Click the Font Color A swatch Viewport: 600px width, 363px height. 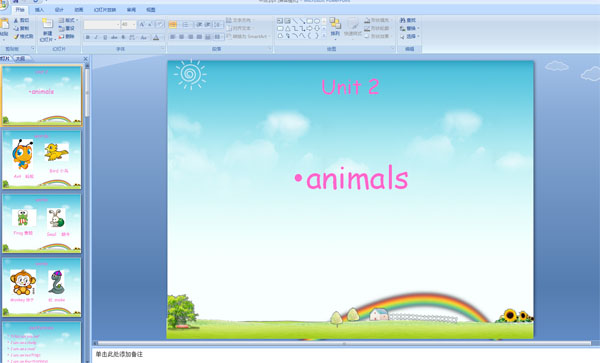(156, 37)
